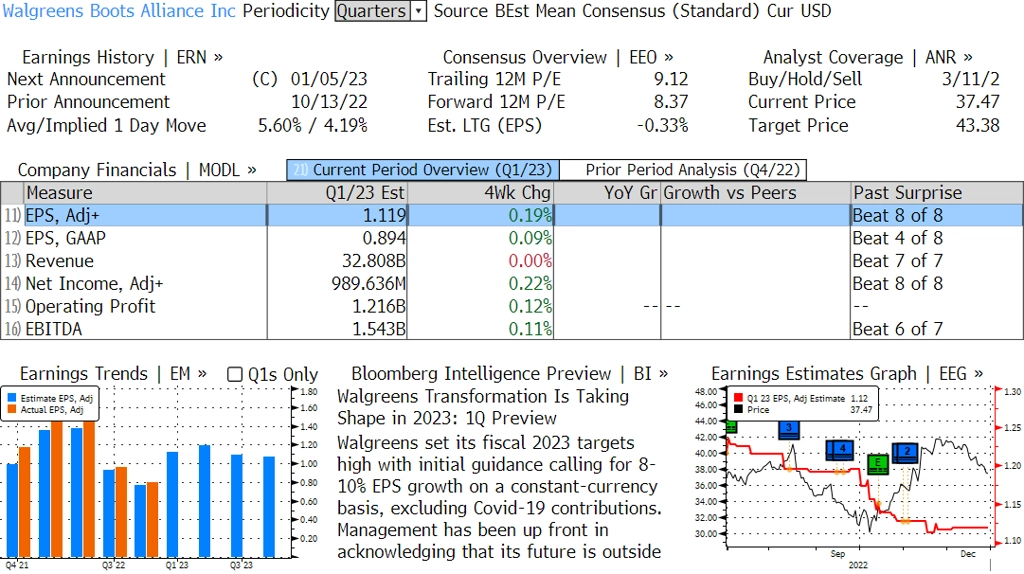Click the 989.636M net income estimate cell
1024x574 pixels.
[368, 284]
